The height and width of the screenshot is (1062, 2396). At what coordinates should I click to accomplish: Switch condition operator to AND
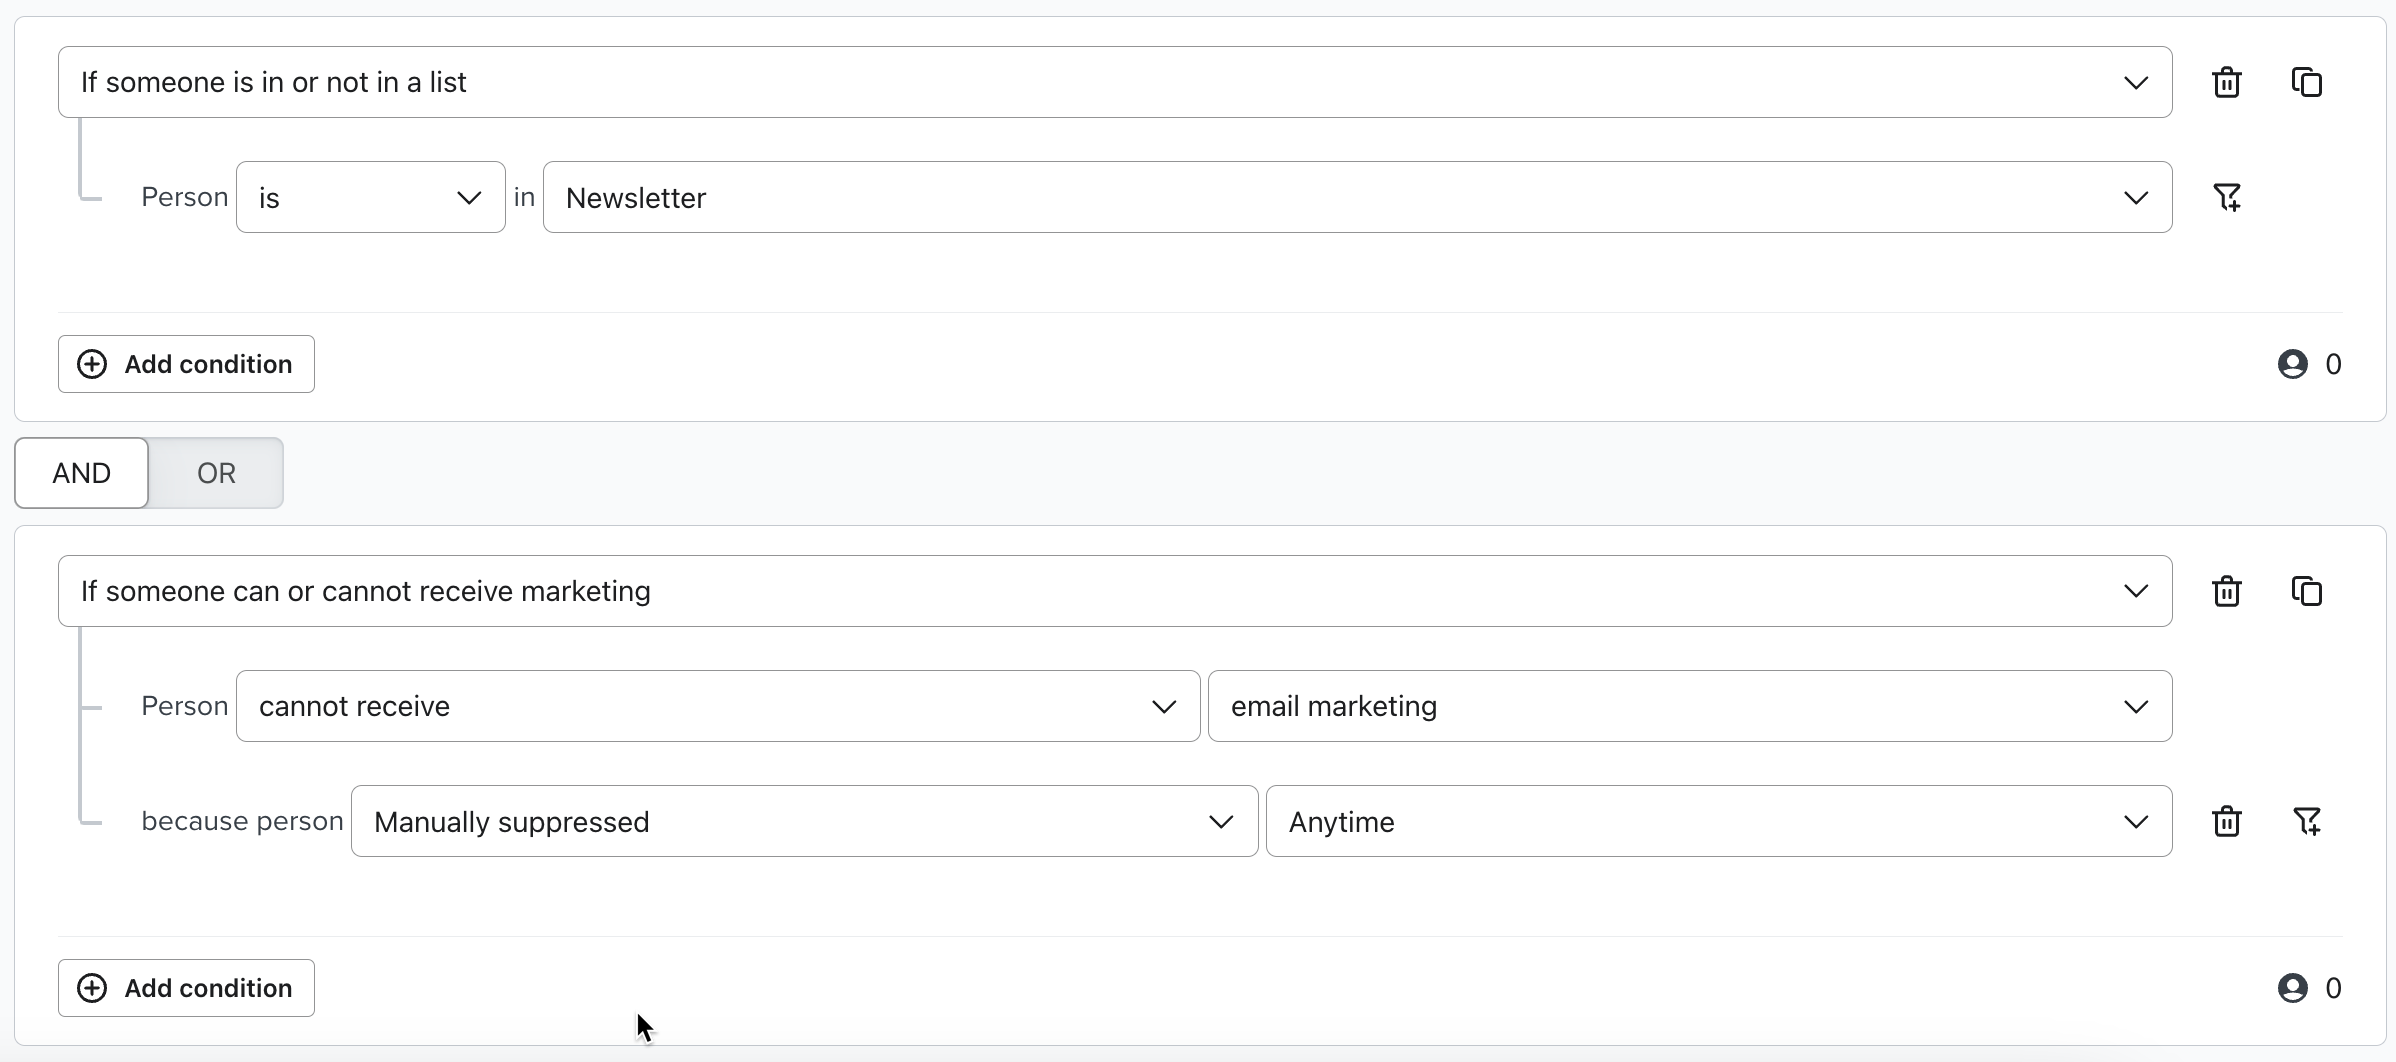coord(82,473)
